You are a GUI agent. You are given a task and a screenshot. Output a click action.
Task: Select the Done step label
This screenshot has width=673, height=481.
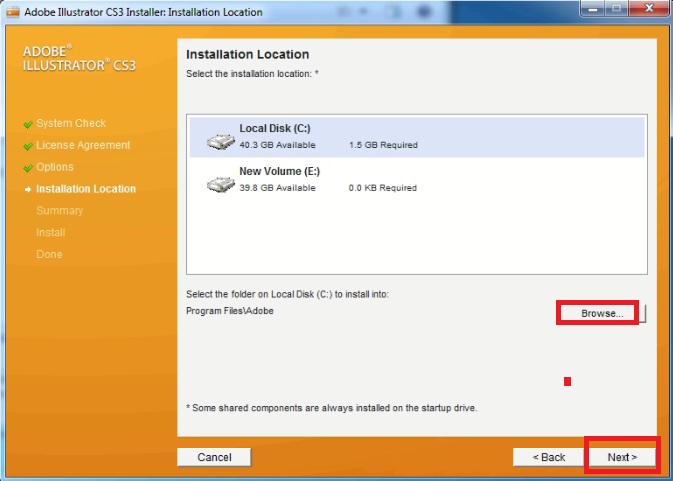coord(49,254)
